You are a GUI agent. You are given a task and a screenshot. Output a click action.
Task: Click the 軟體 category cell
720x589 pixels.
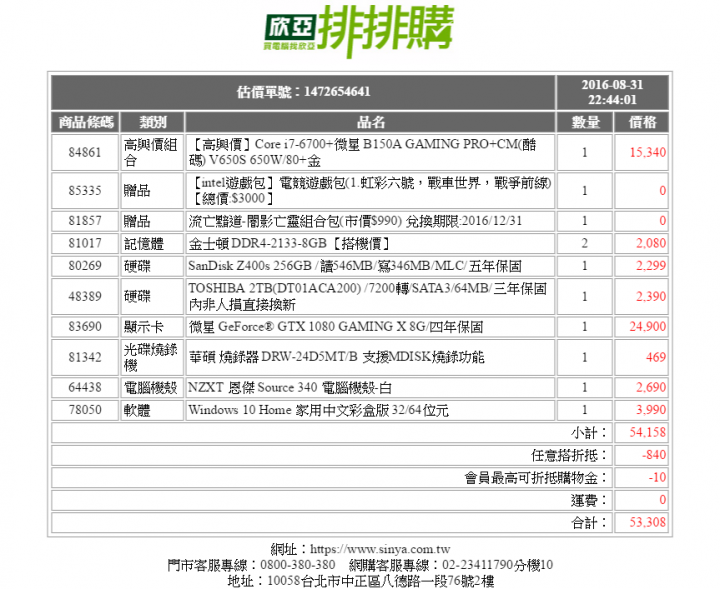point(152,410)
